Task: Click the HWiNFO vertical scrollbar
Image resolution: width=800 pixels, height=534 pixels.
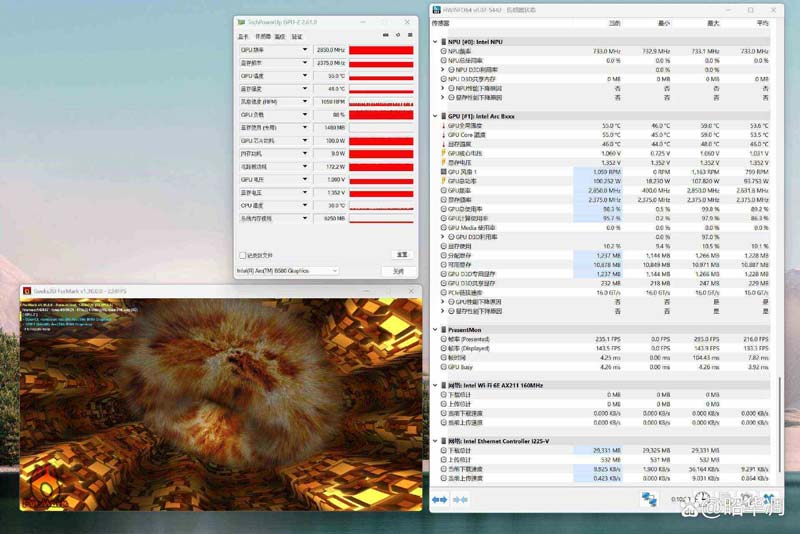Action: 779,424
